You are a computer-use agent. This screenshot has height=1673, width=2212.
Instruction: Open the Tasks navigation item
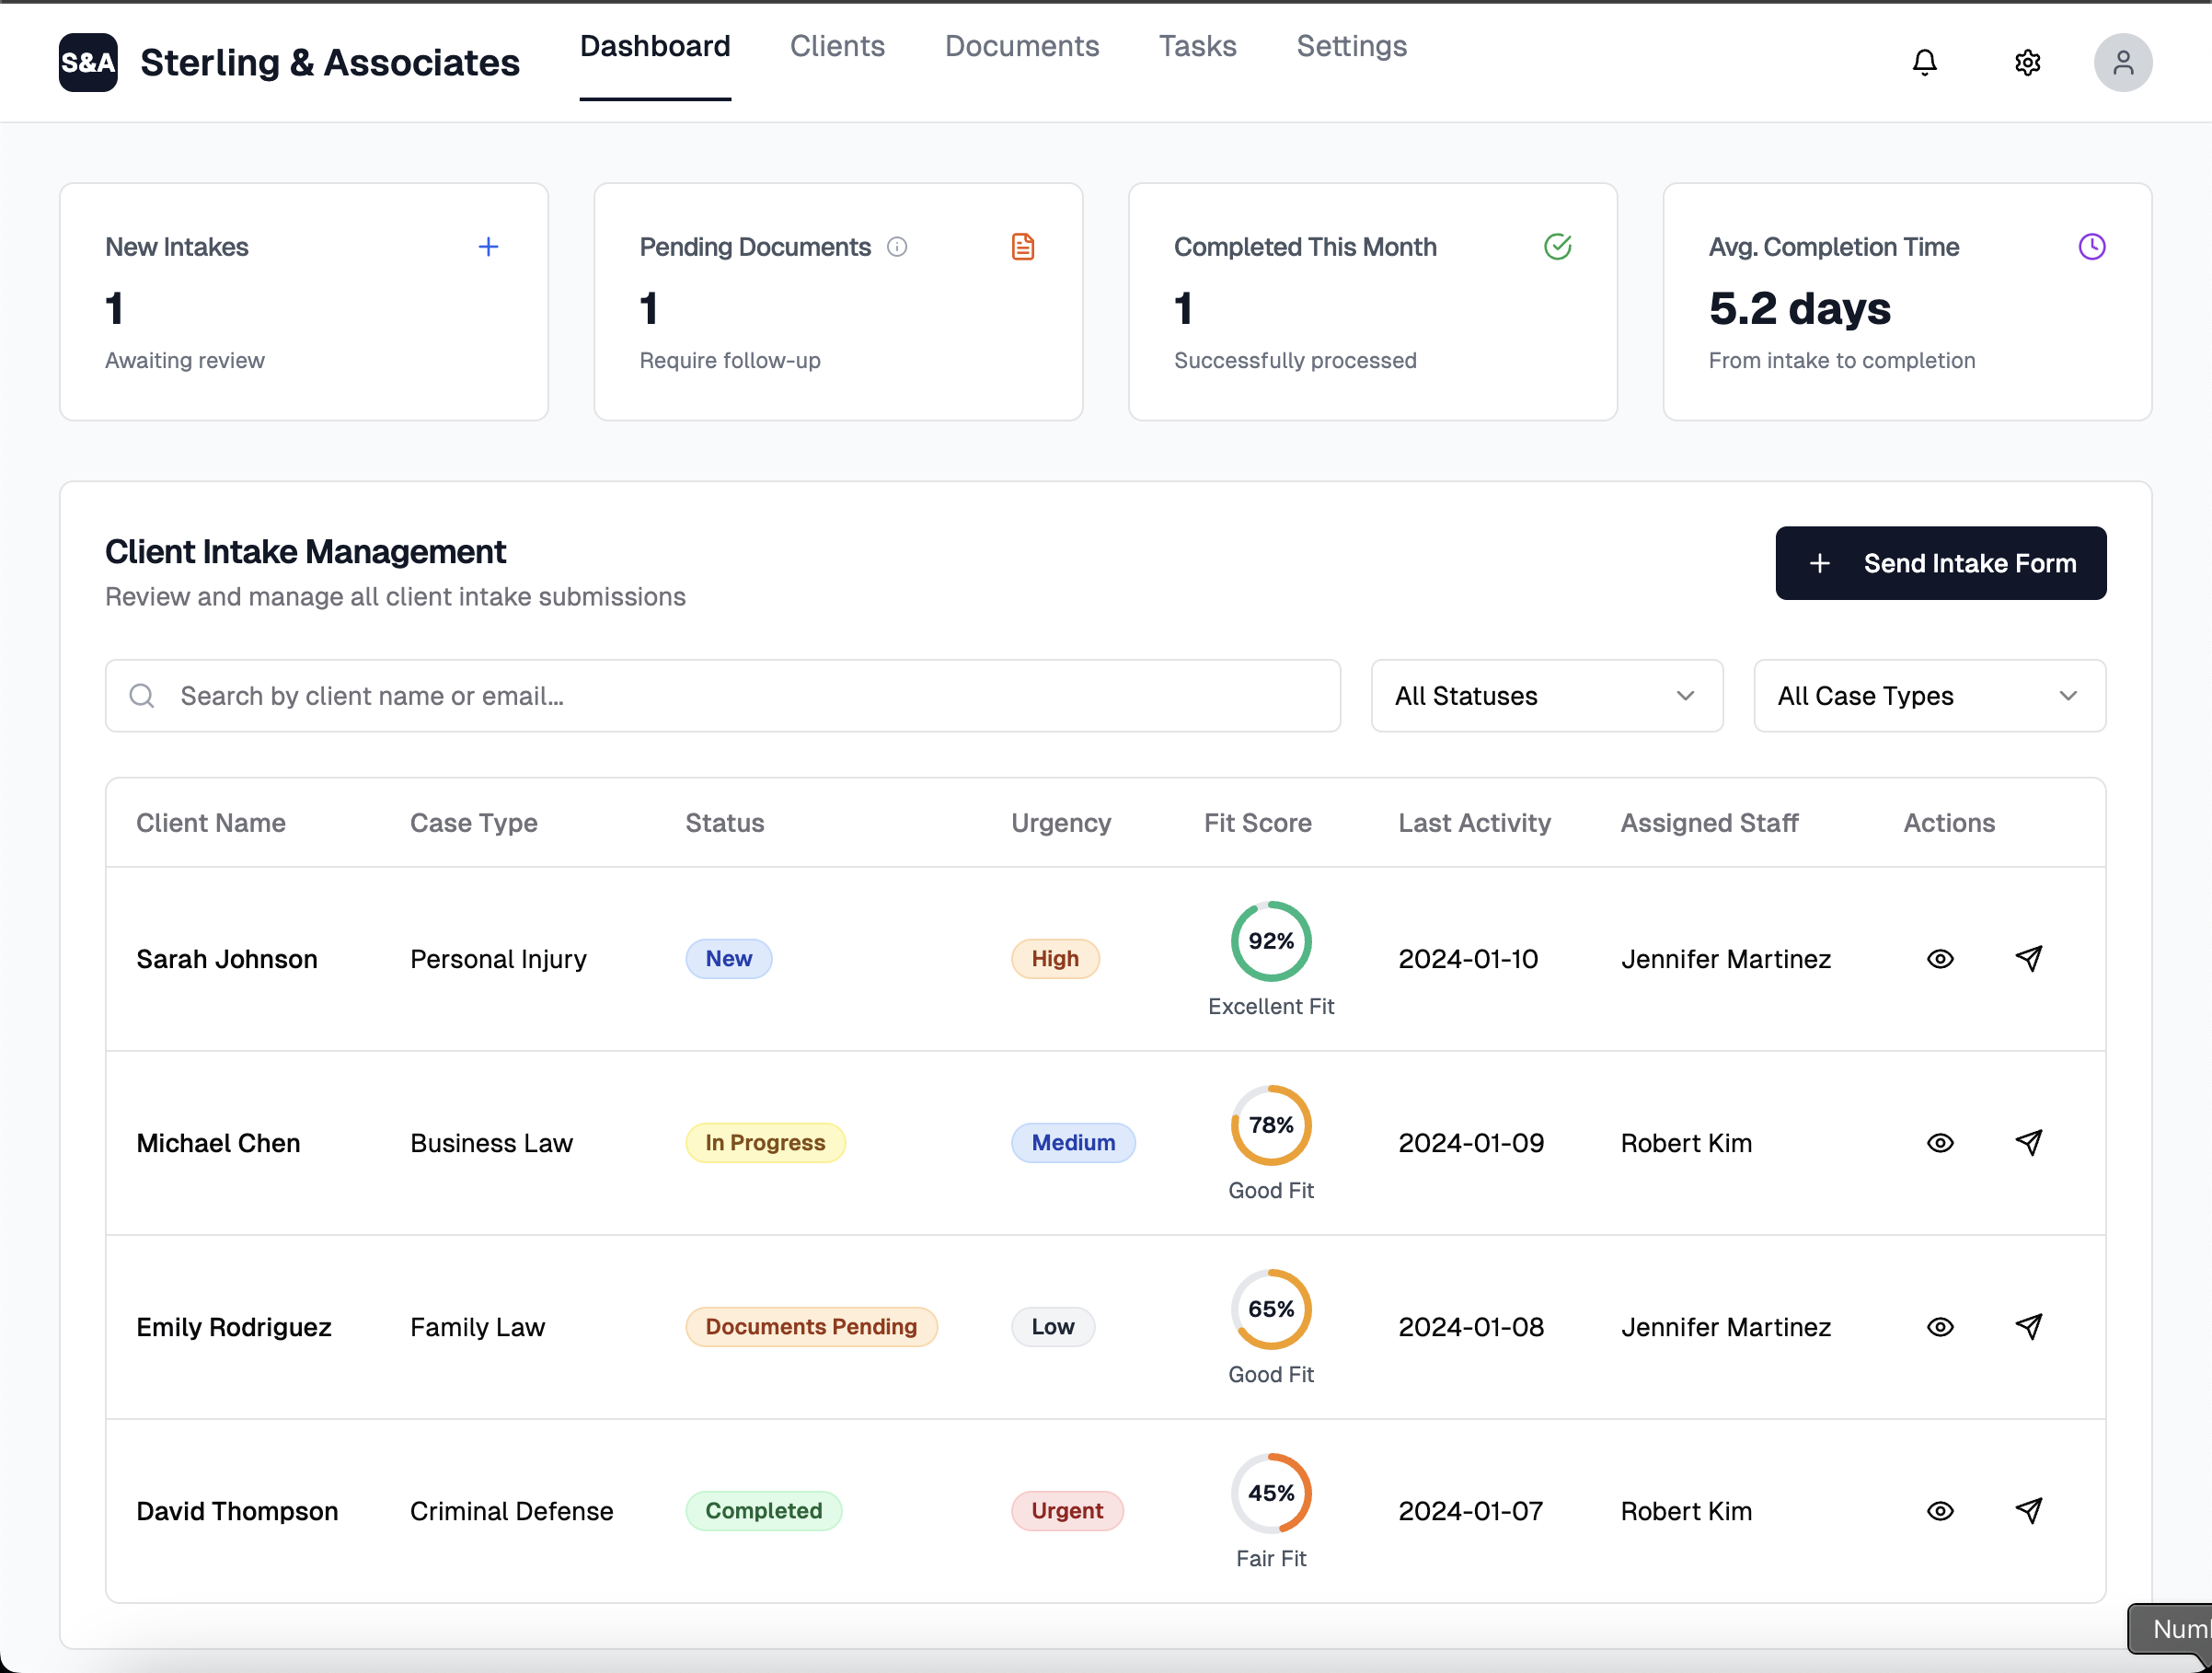[1197, 46]
